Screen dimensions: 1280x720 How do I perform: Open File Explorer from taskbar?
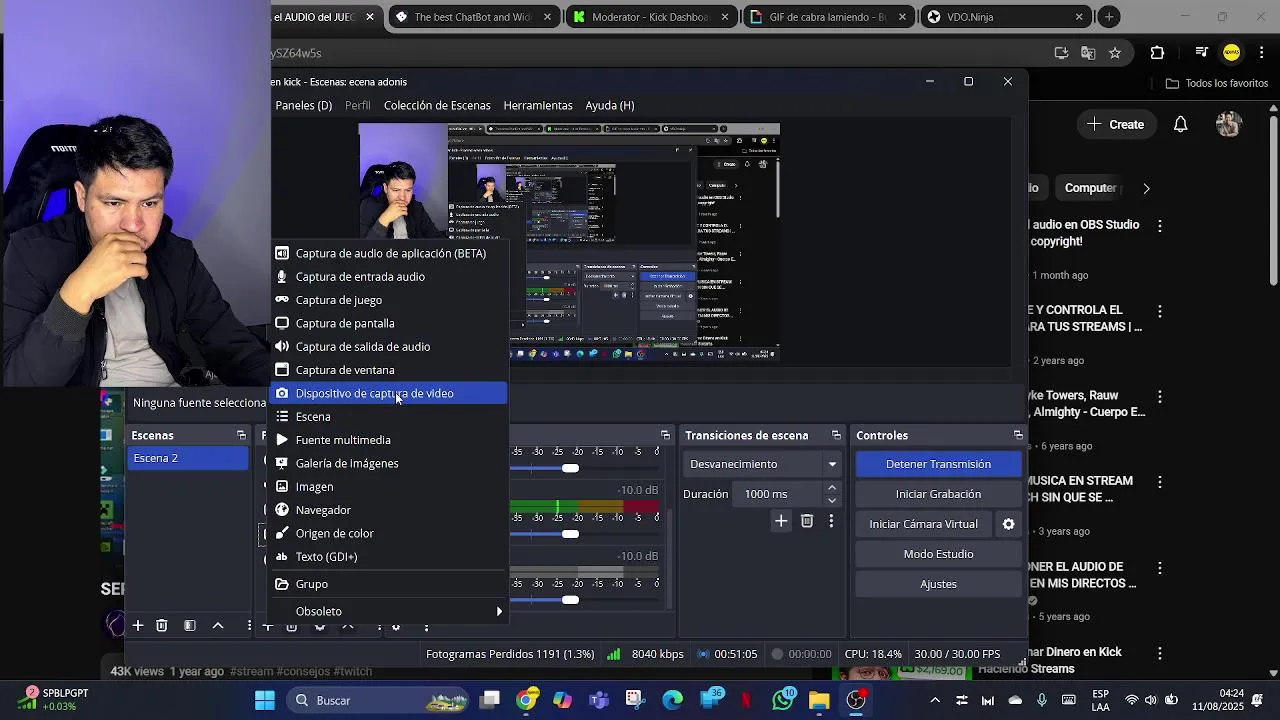point(819,700)
